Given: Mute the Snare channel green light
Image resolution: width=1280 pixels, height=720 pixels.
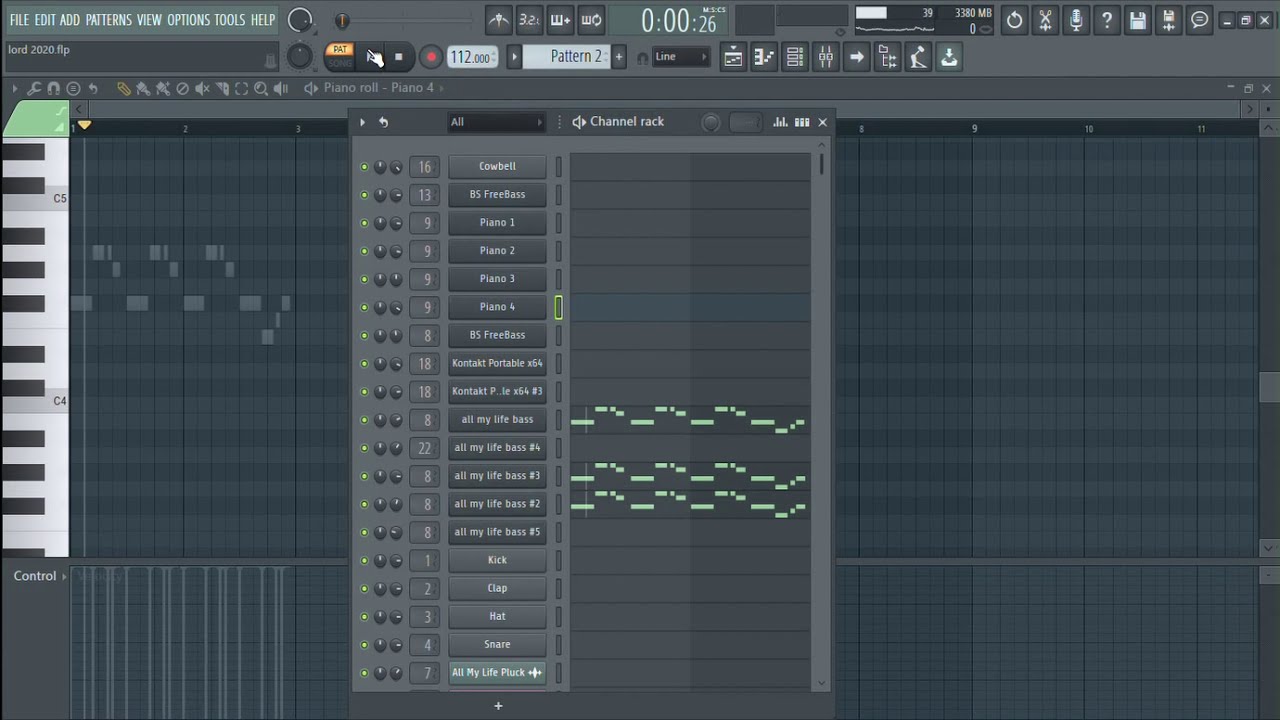Looking at the screenshot, I should [x=364, y=645].
